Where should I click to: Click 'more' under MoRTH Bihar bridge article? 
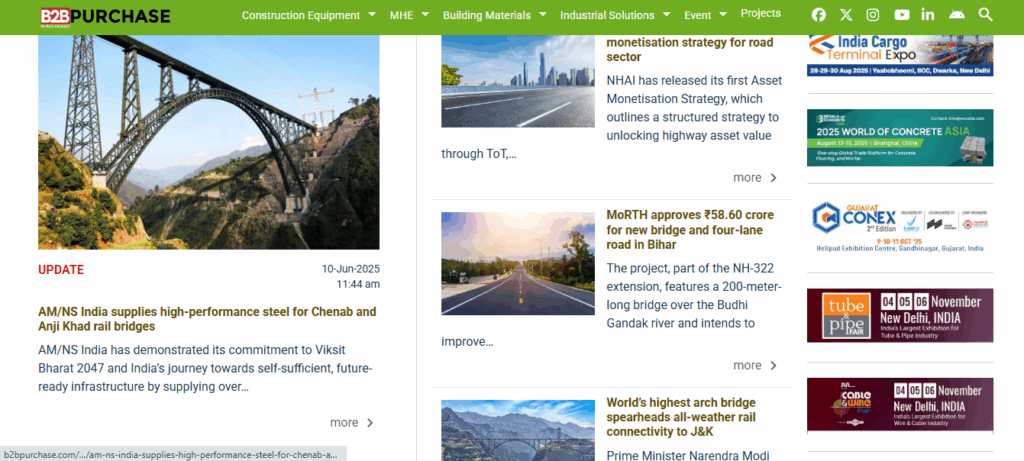pyautogui.click(x=747, y=365)
